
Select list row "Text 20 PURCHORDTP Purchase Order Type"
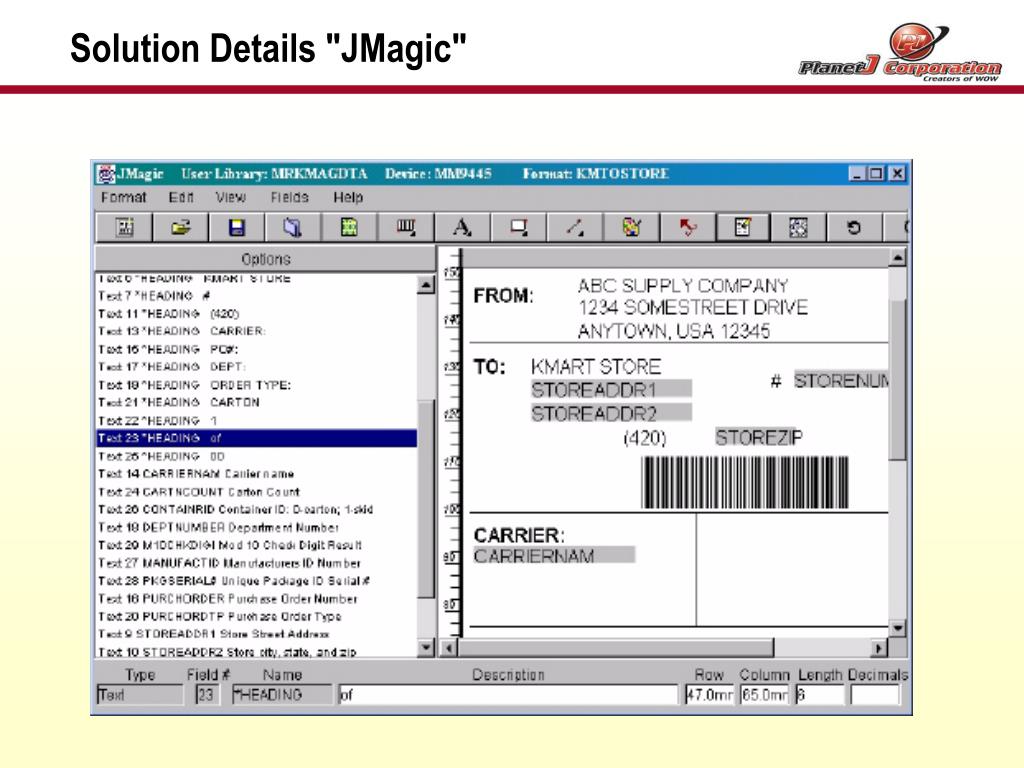257,616
